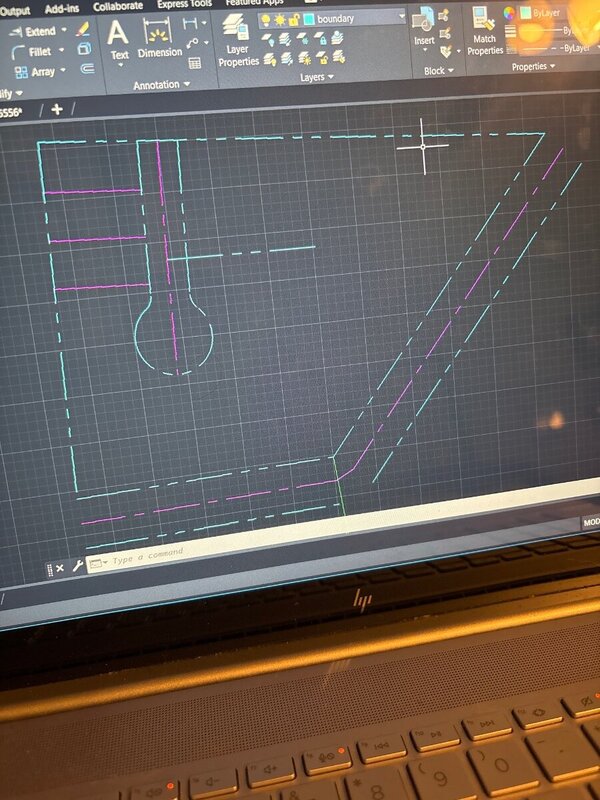Viewport: 600px width, 800px height.
Task: Click the ByLayer color swatch in Properties
Action: click(526, 13)
